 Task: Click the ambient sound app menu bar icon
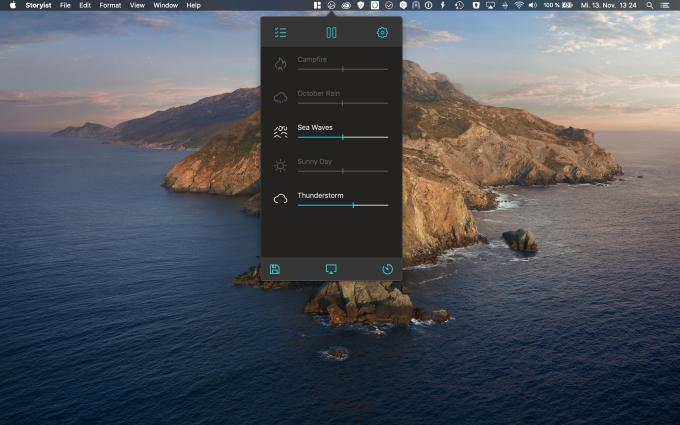coord(331,5)
